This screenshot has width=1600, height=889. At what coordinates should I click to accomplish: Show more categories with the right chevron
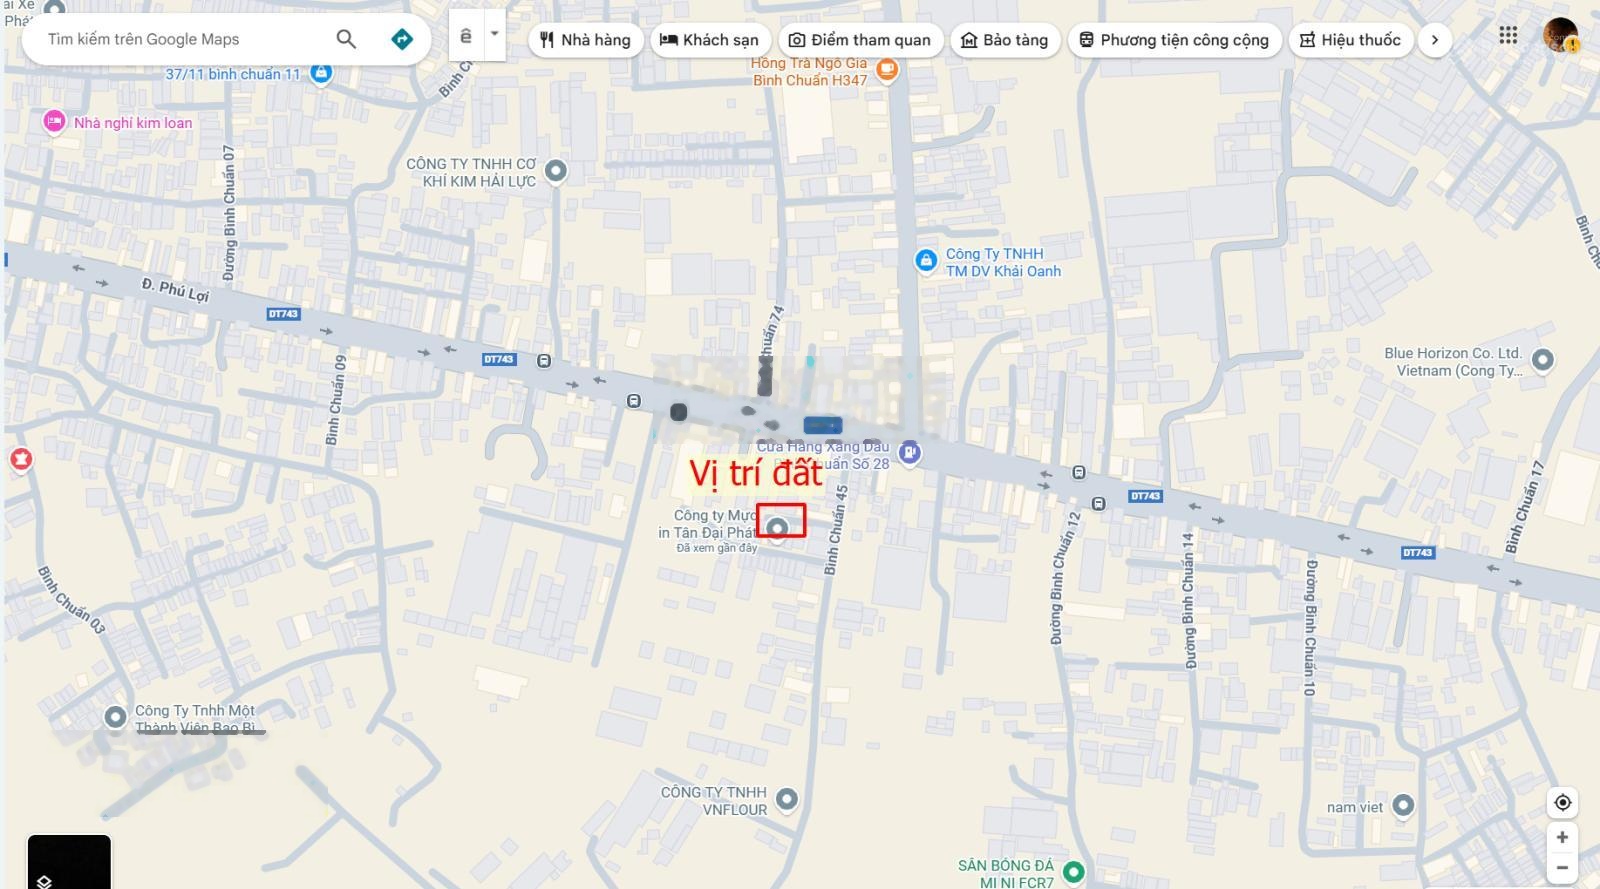pos(1435,40)
